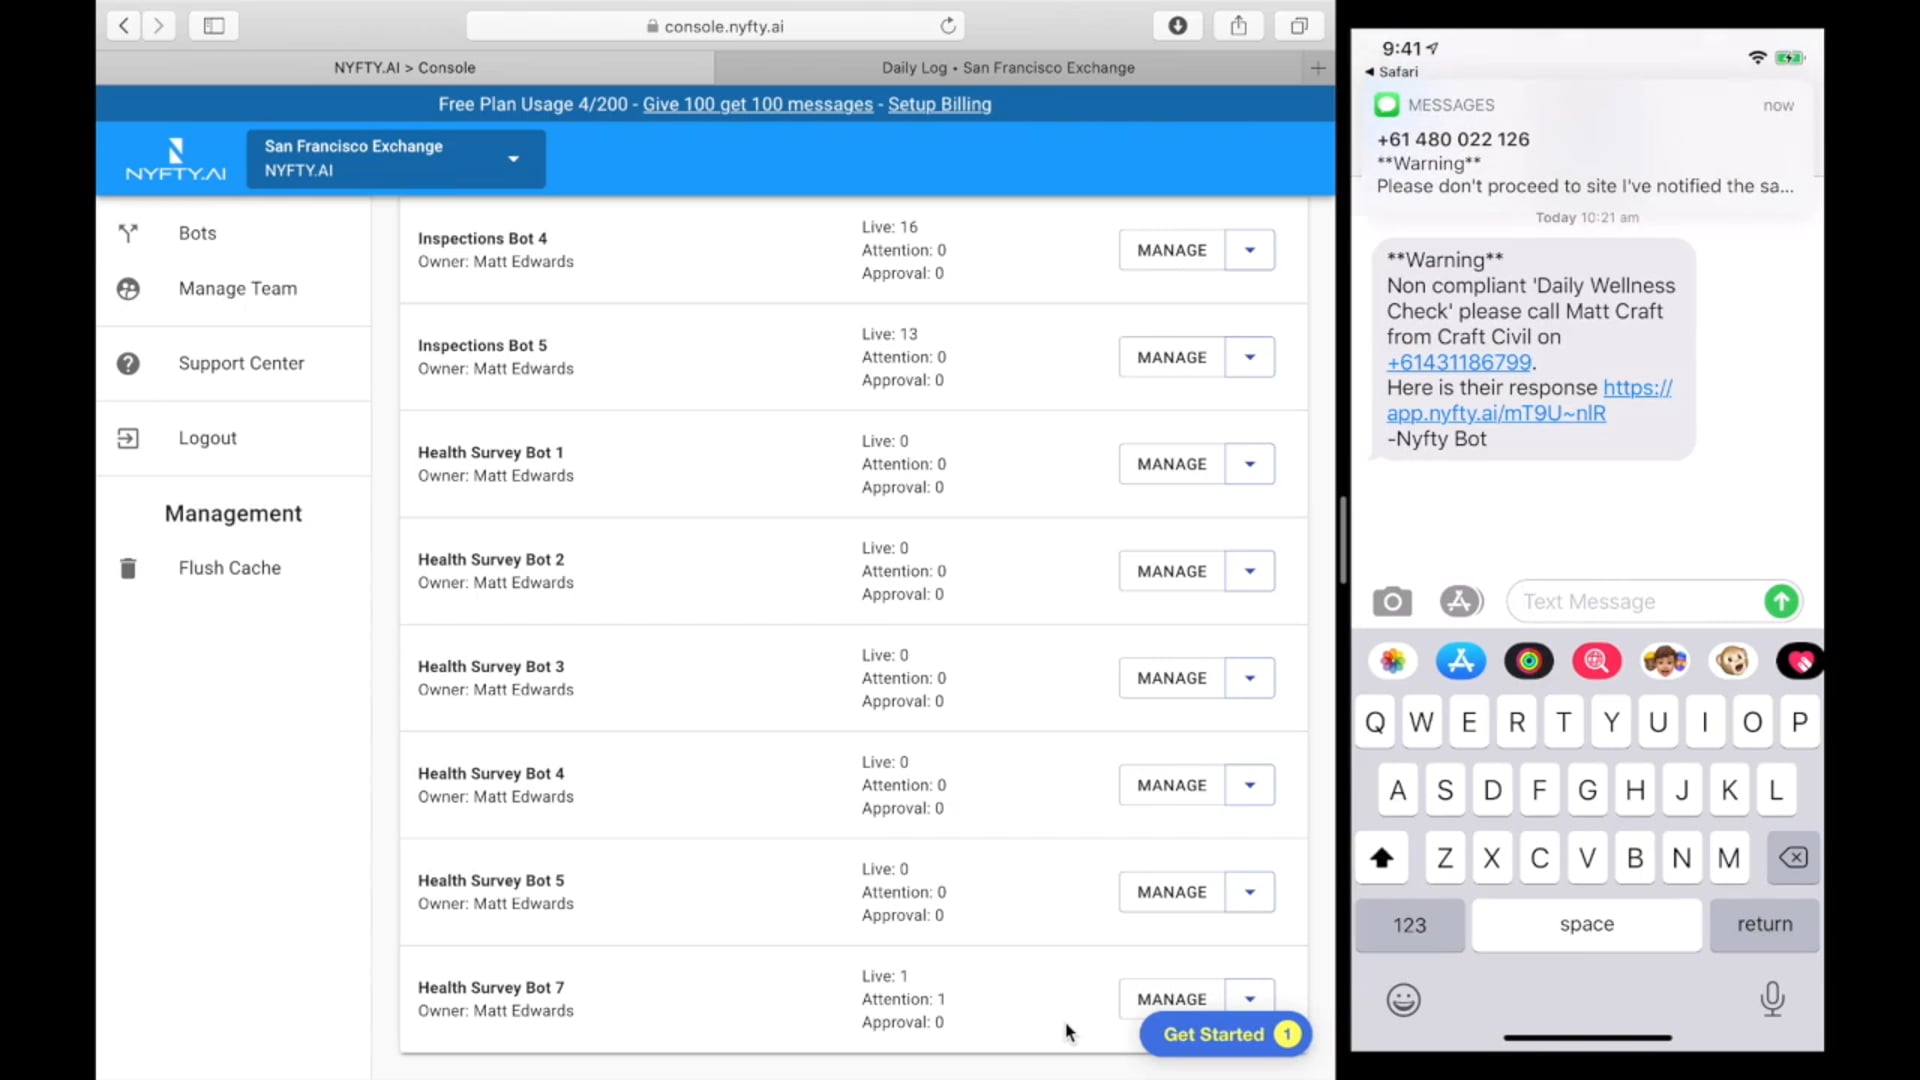Tap the Safari back-to-app link on phone

click(x=1392, y=72)
